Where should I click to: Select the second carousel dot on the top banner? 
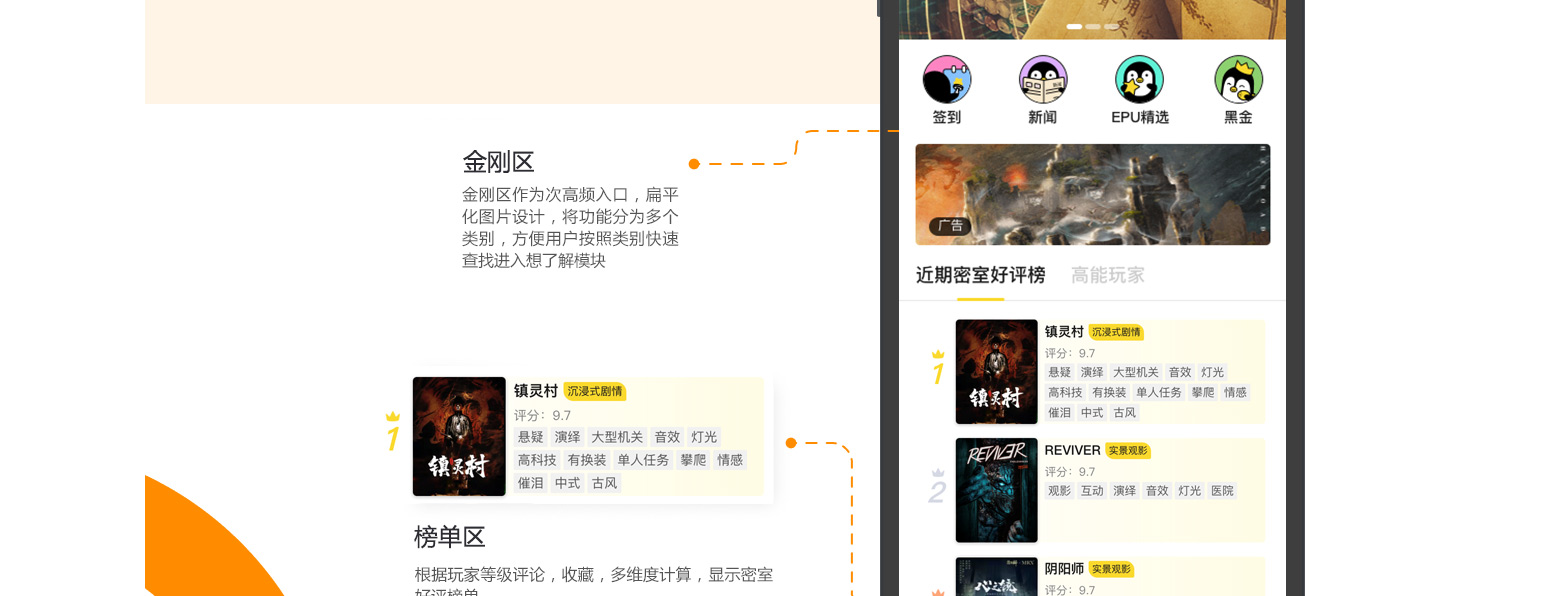tap(1093, 27)
